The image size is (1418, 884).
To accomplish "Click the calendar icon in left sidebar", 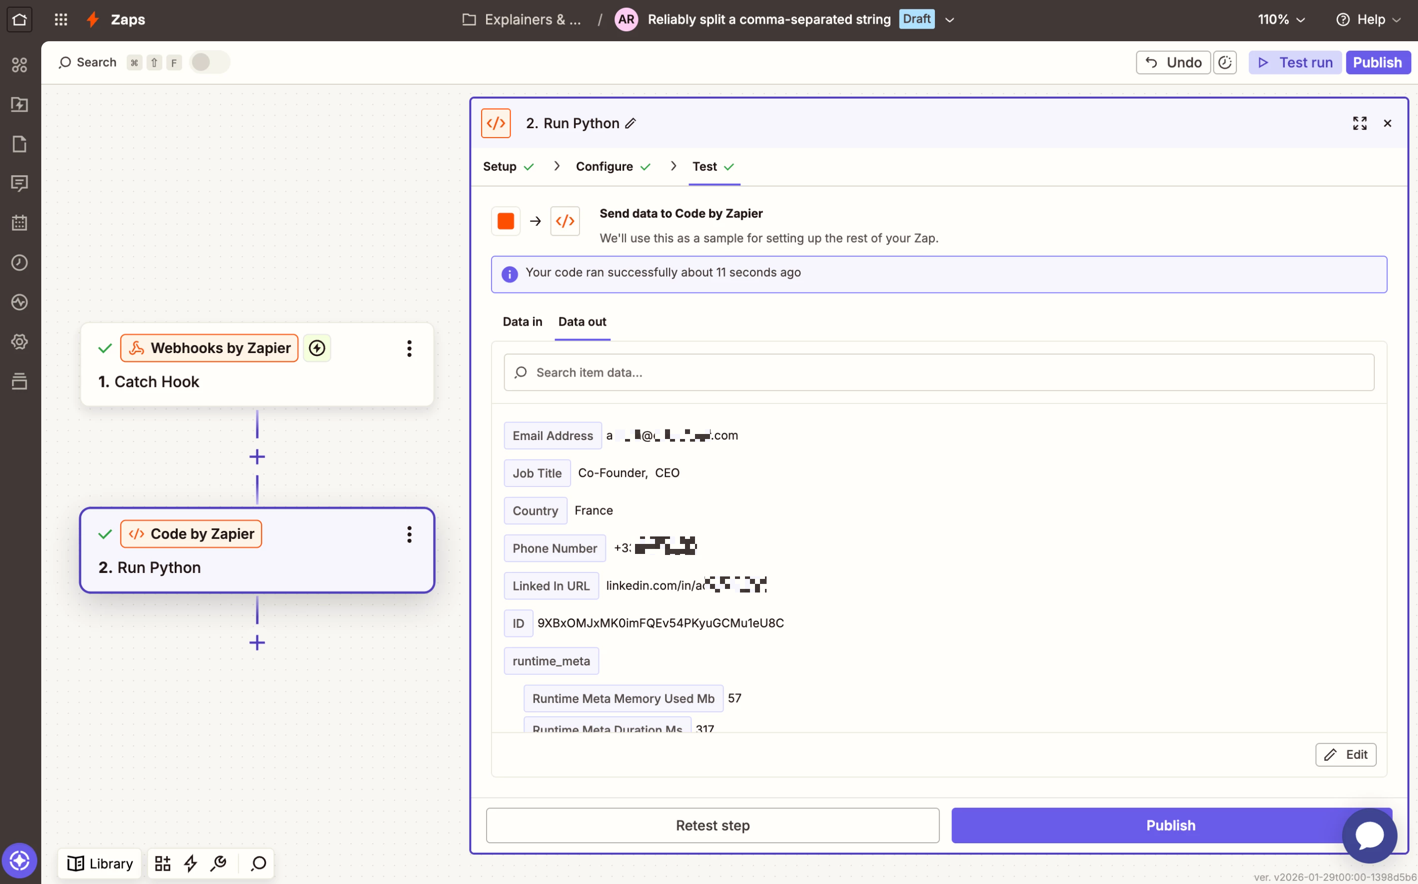I will 19,223.
